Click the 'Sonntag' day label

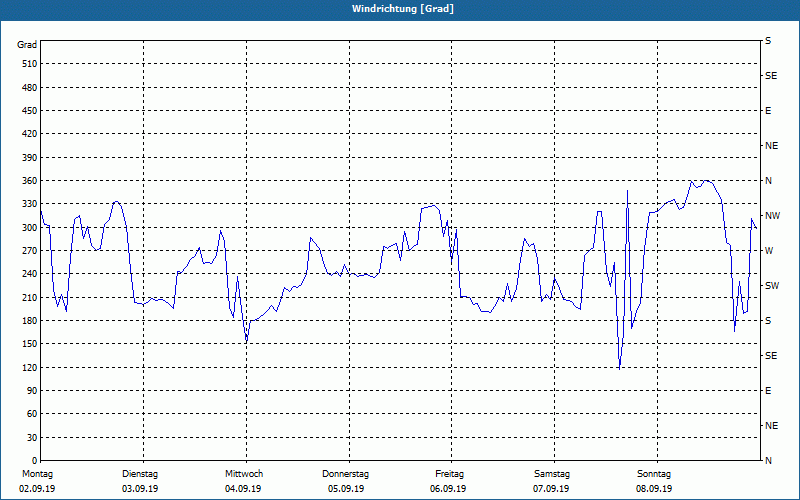[x=654, y=474]
